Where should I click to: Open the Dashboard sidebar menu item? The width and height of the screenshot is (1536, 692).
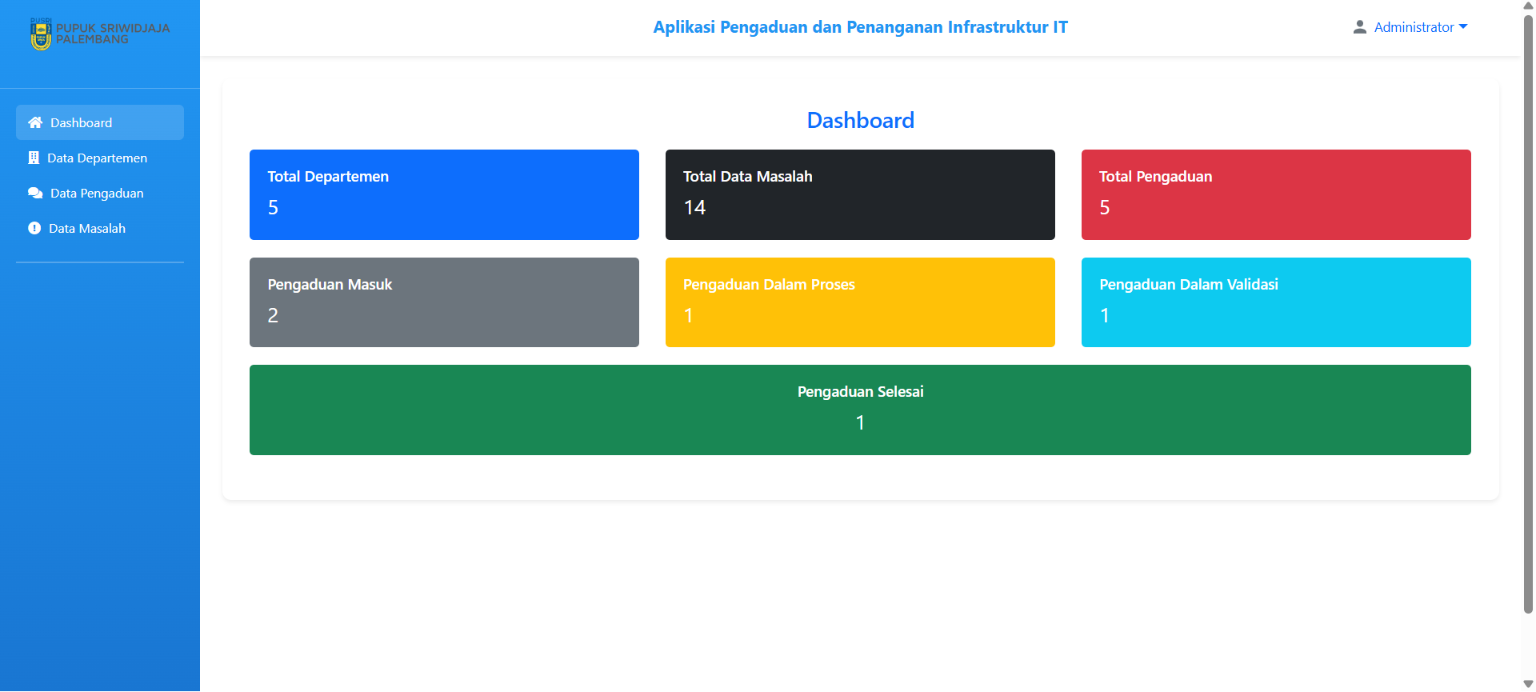(x=100, y=123)
